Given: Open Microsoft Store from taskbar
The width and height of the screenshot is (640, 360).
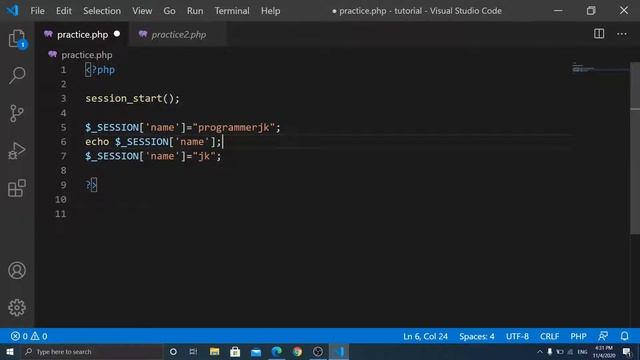Looking at the screenshot, I should (x=235, y=351).
